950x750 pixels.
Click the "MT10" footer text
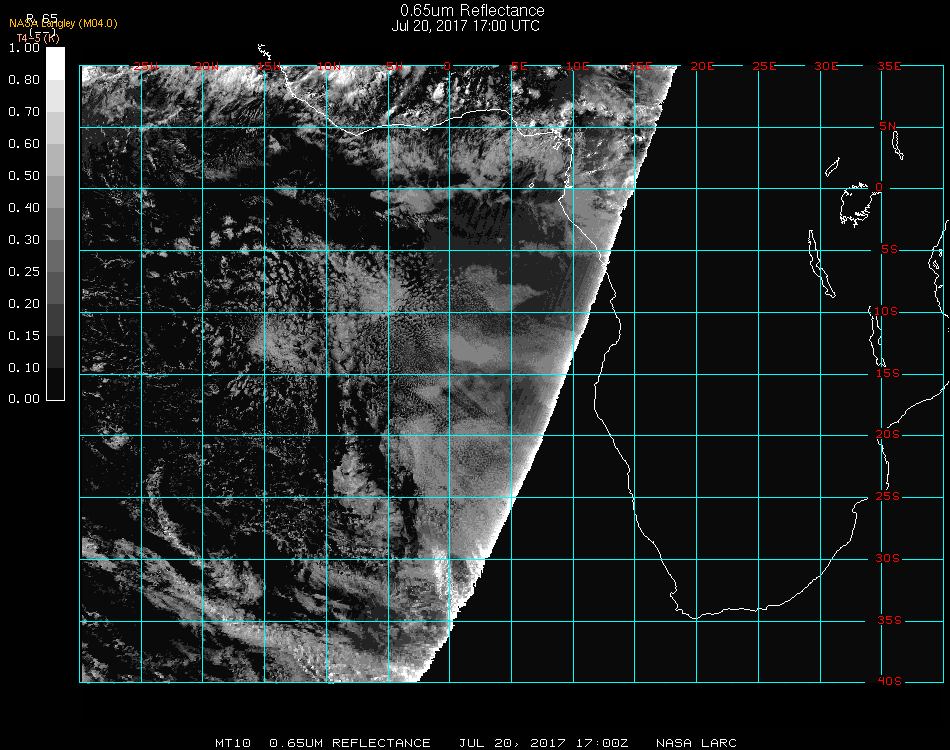point(233,743)
